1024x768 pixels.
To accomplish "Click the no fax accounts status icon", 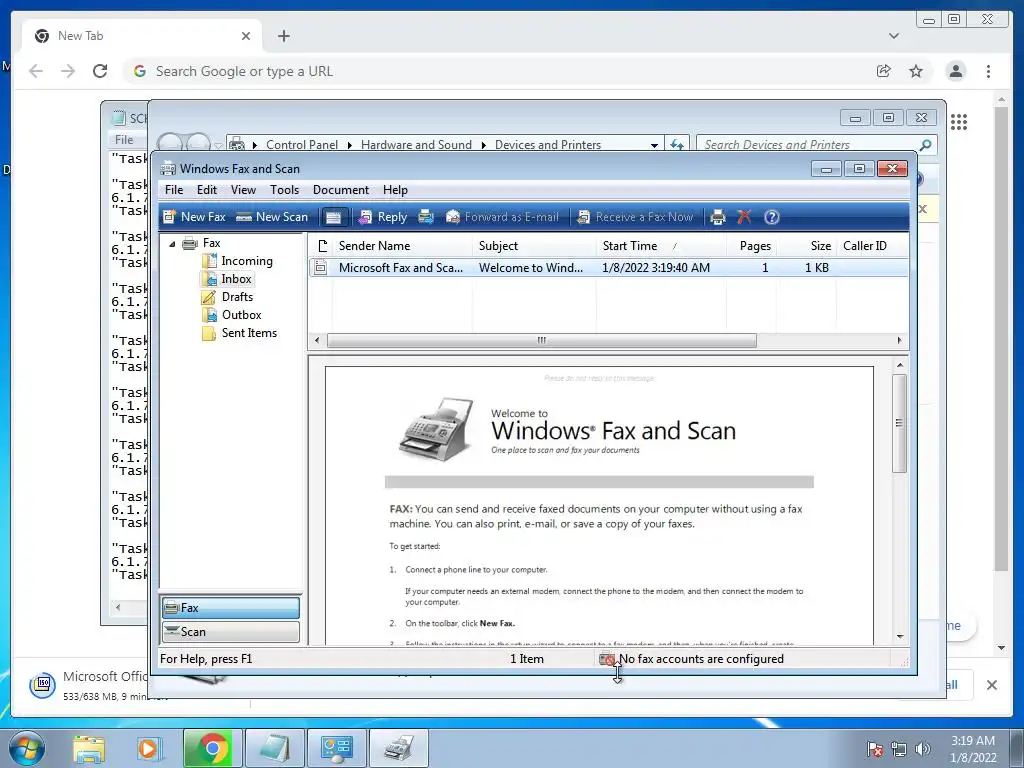I will click(607, 660).
